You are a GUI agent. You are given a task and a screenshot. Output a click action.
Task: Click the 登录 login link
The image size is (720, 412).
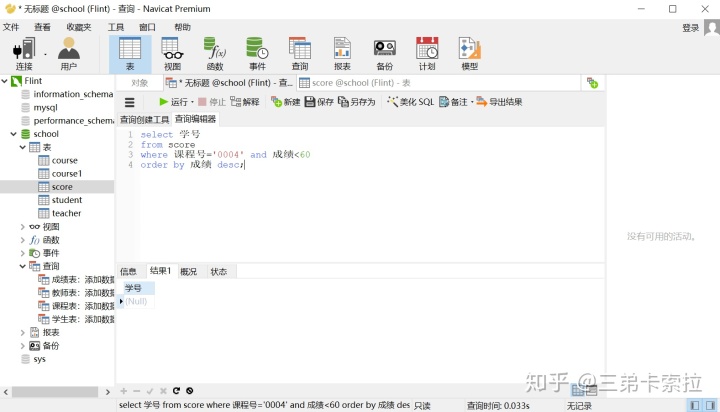pos(690,28)
